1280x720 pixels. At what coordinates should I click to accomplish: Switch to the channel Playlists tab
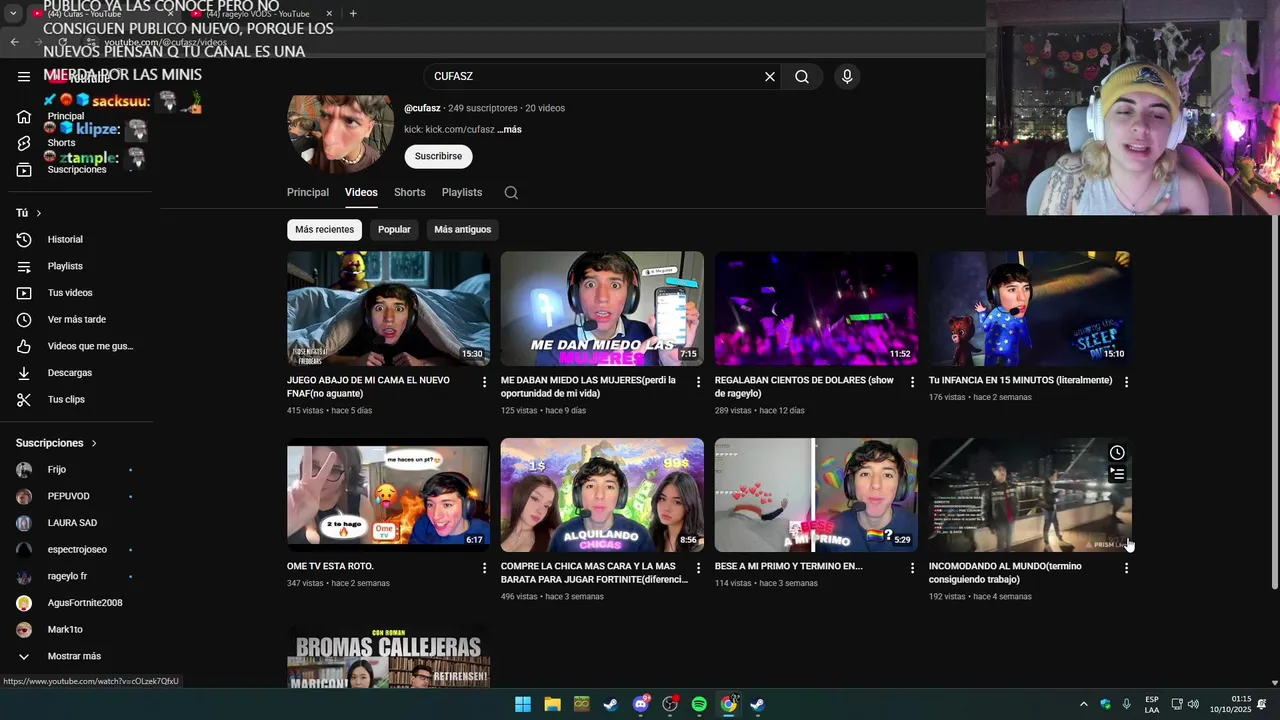[x=462, y=192]
